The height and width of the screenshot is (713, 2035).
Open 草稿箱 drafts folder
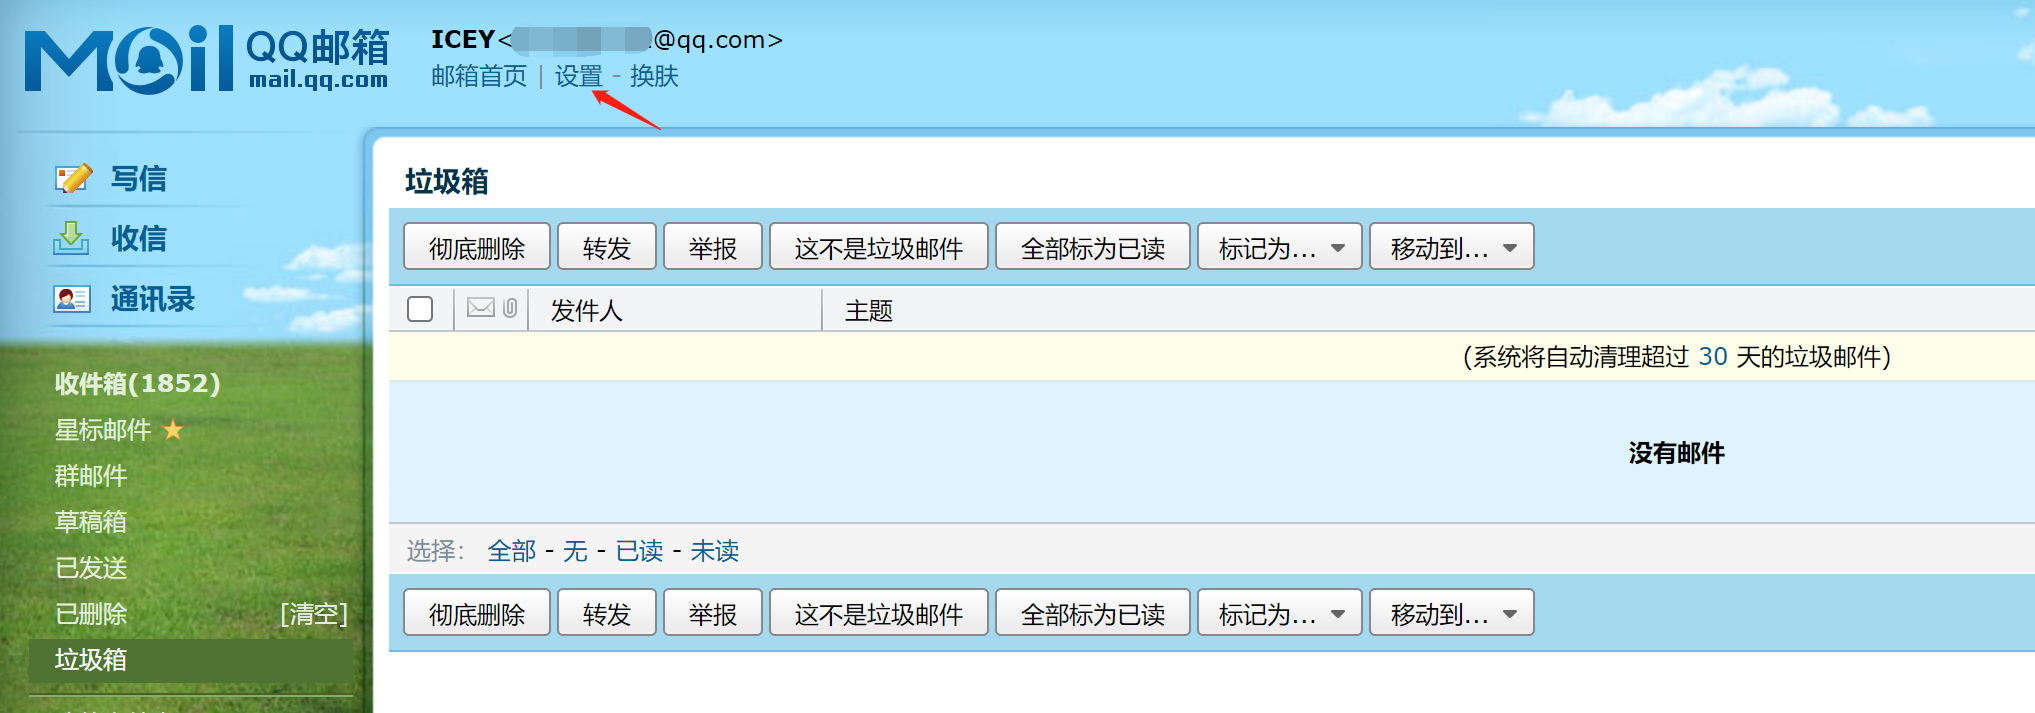(91, 522)
